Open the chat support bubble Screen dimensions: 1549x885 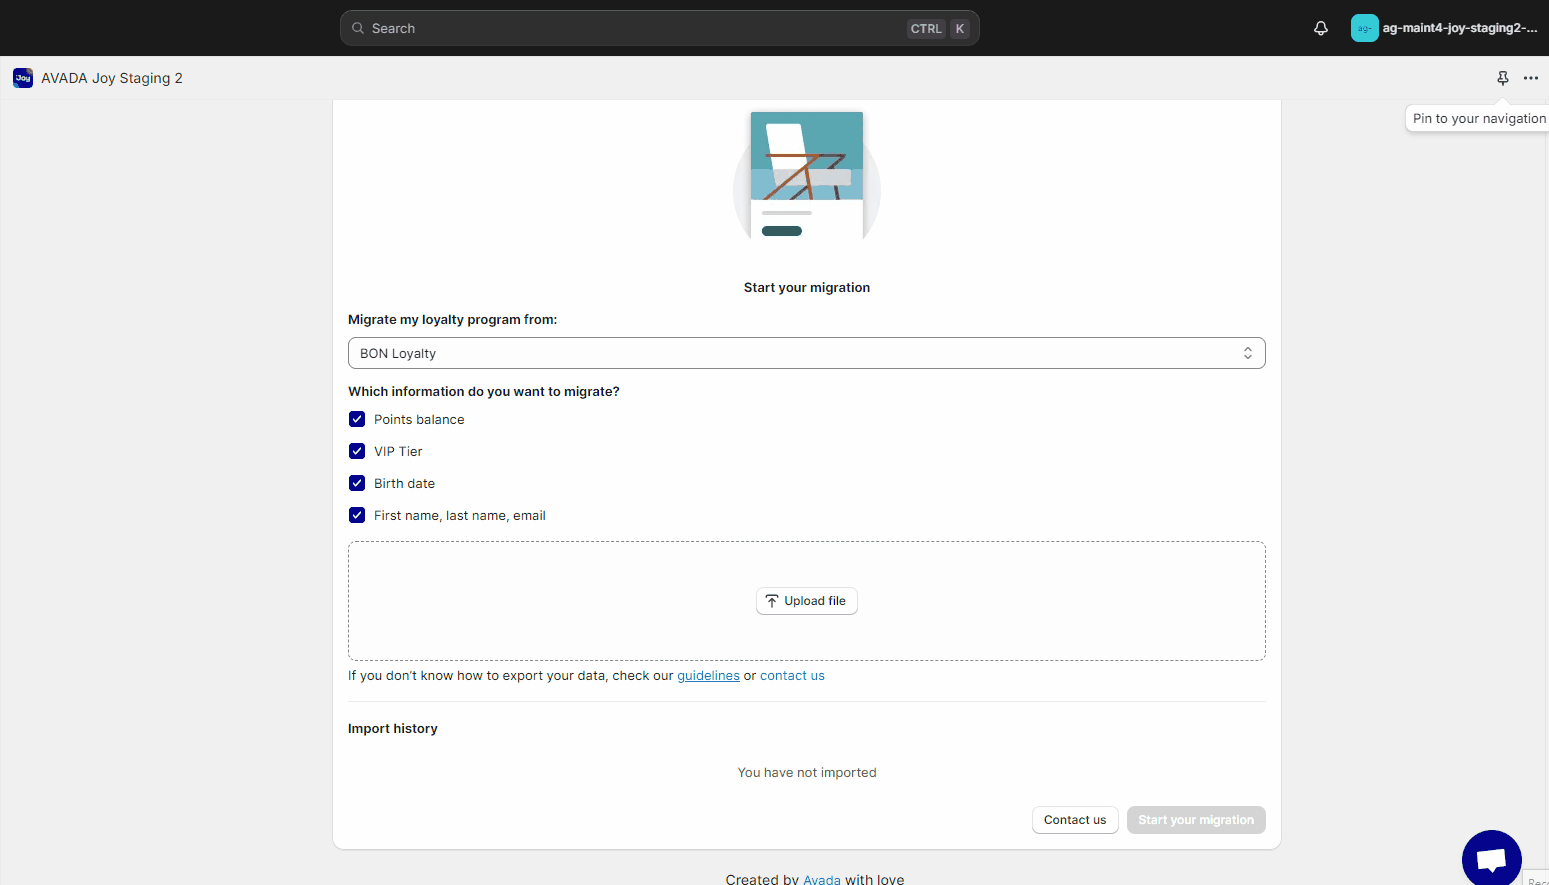coord(1491,858)
